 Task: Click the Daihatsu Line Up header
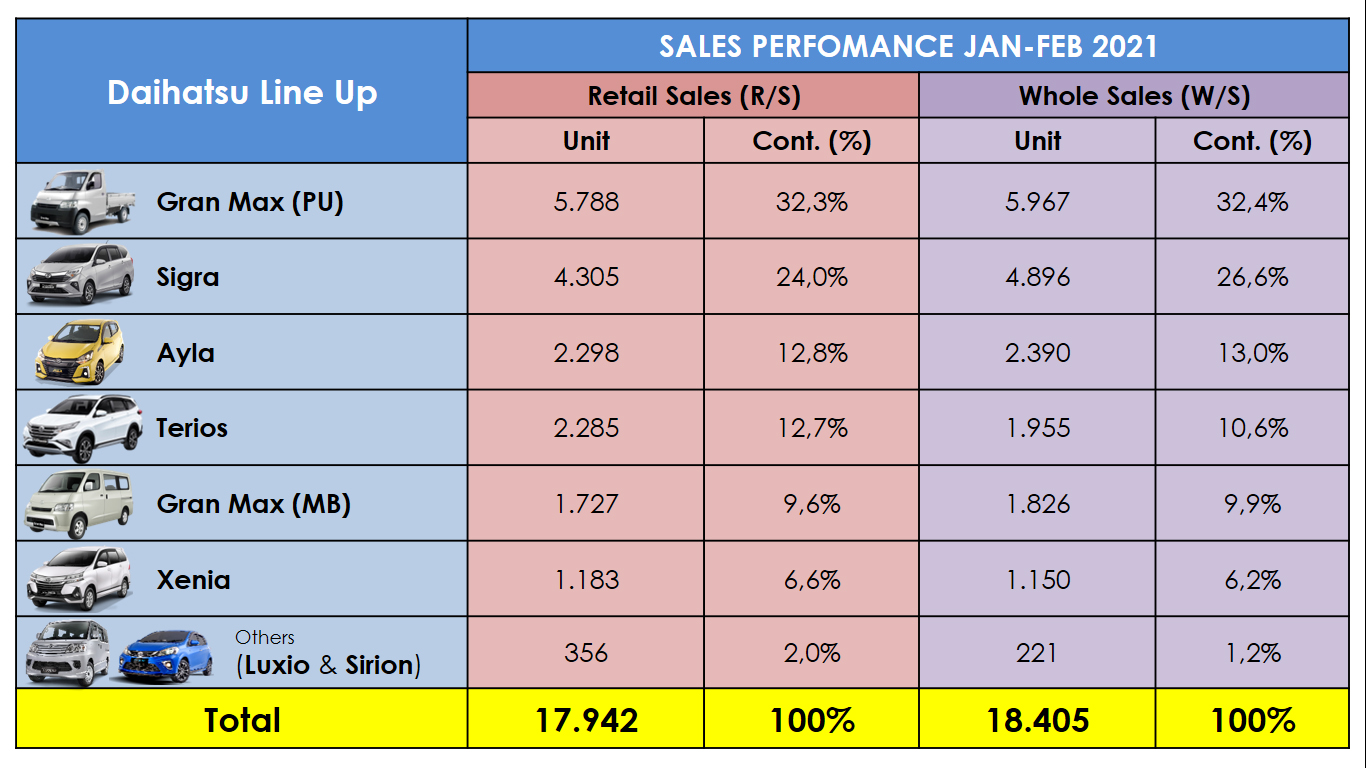[242, 93]
